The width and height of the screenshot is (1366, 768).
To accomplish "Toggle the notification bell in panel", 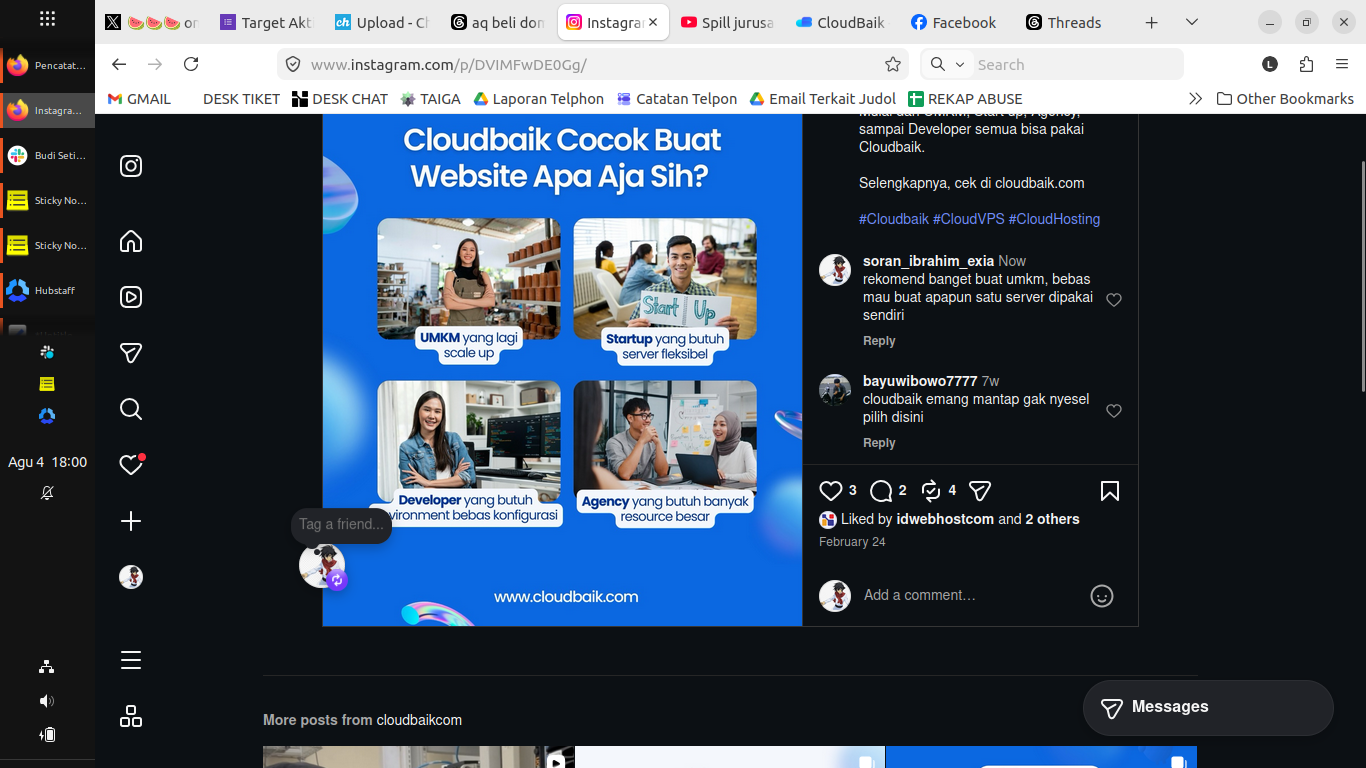I will (x=47, y=493).
